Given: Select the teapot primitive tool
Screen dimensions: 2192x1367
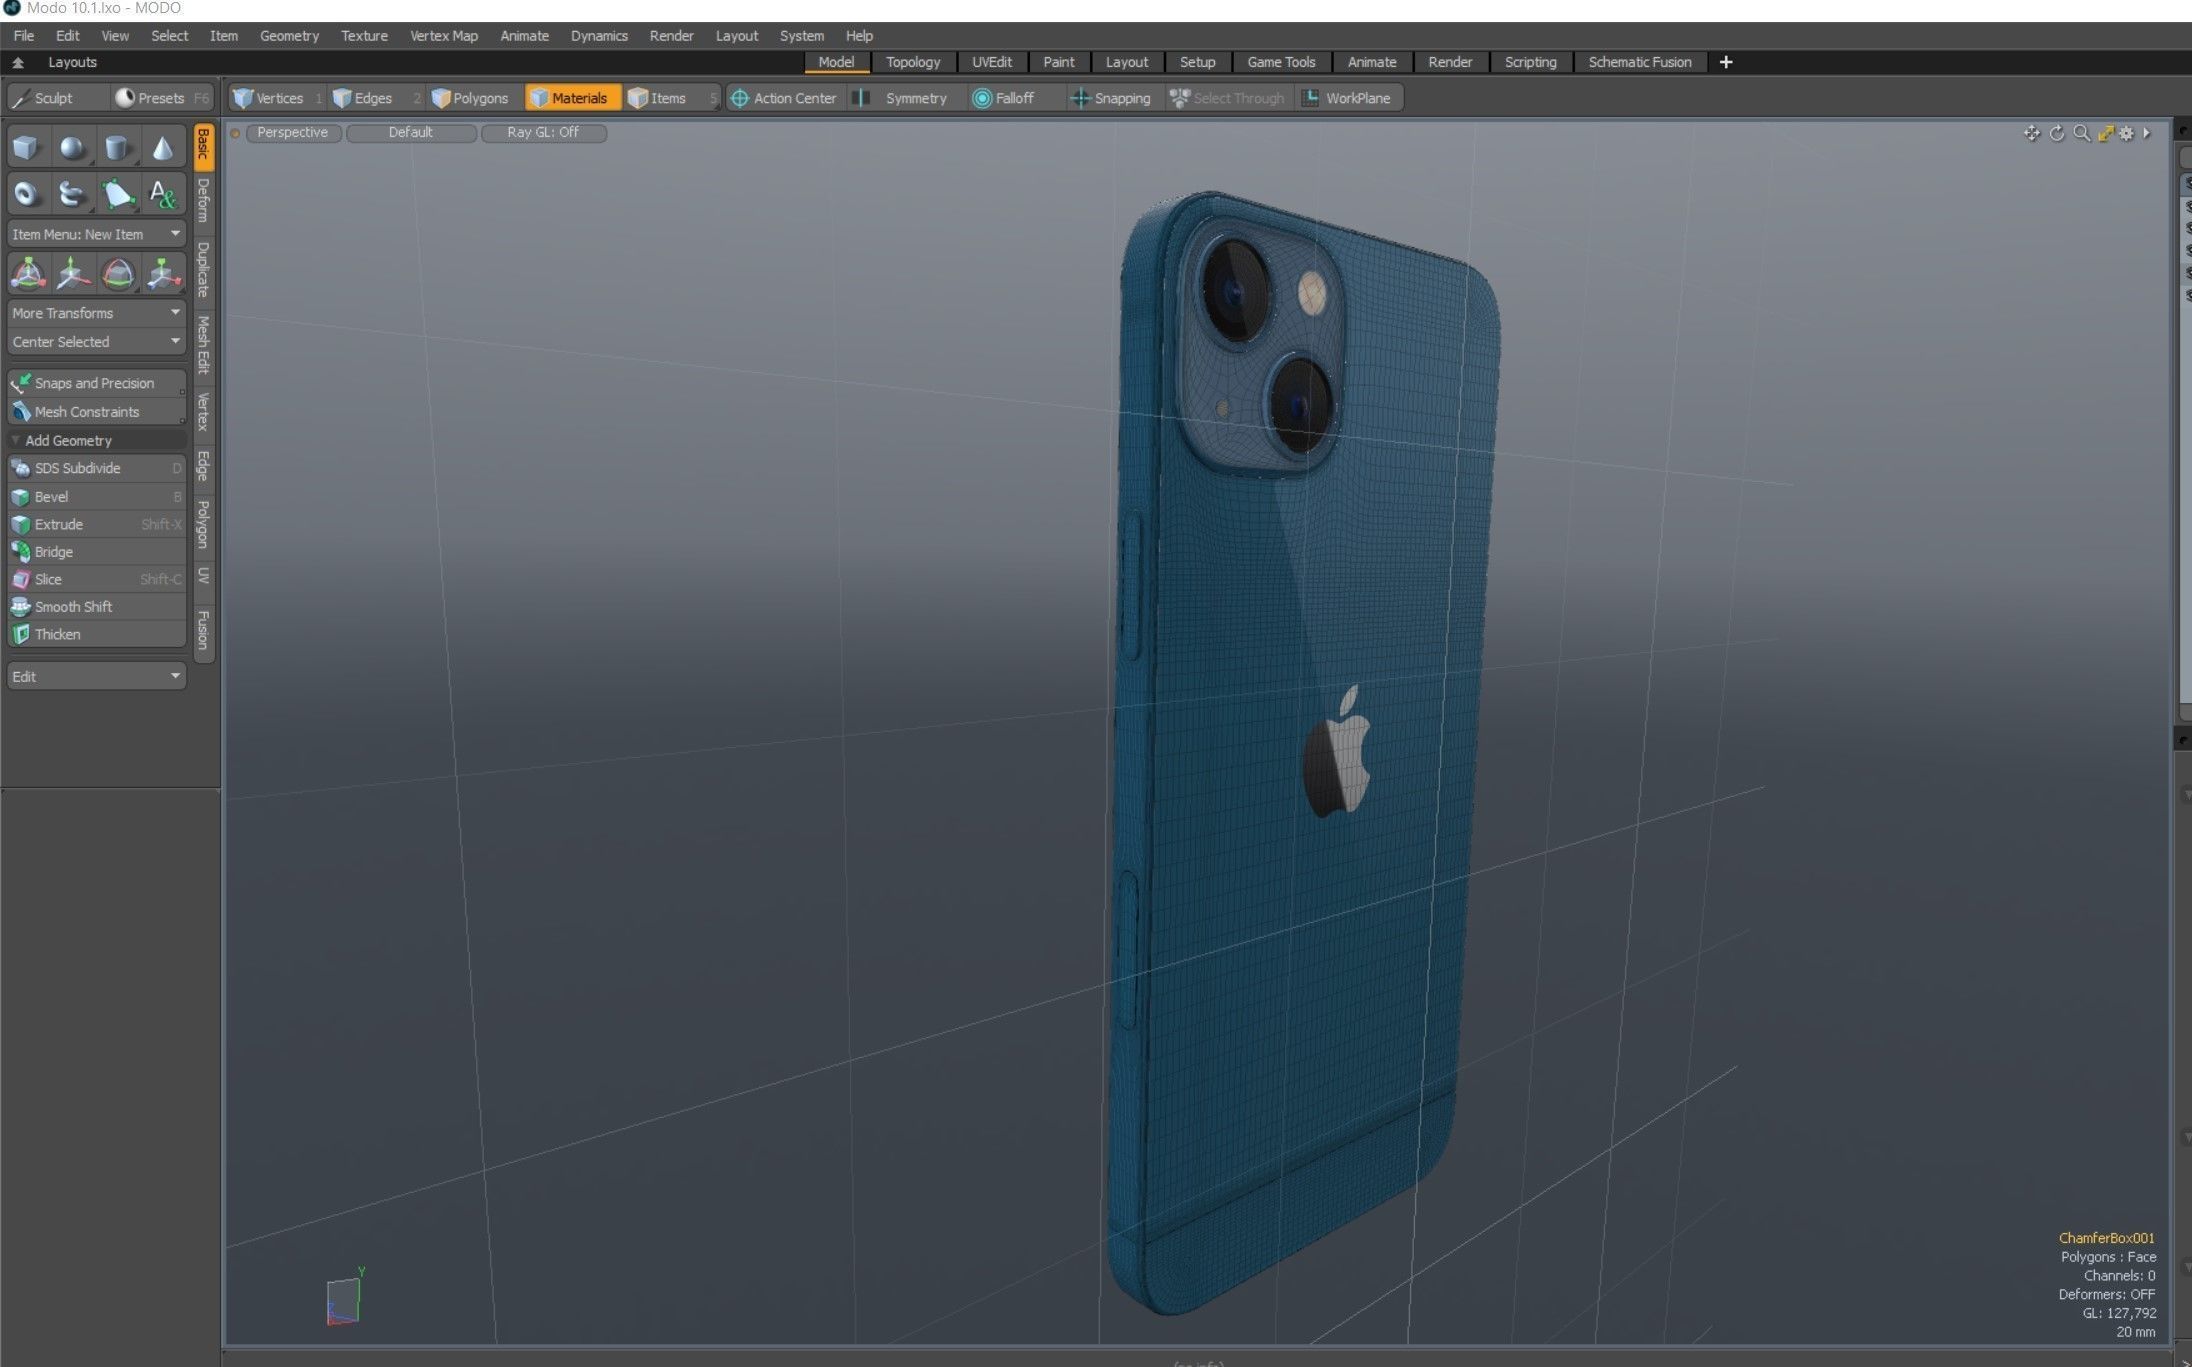Looking at the screenshot, I should [72, 193].
